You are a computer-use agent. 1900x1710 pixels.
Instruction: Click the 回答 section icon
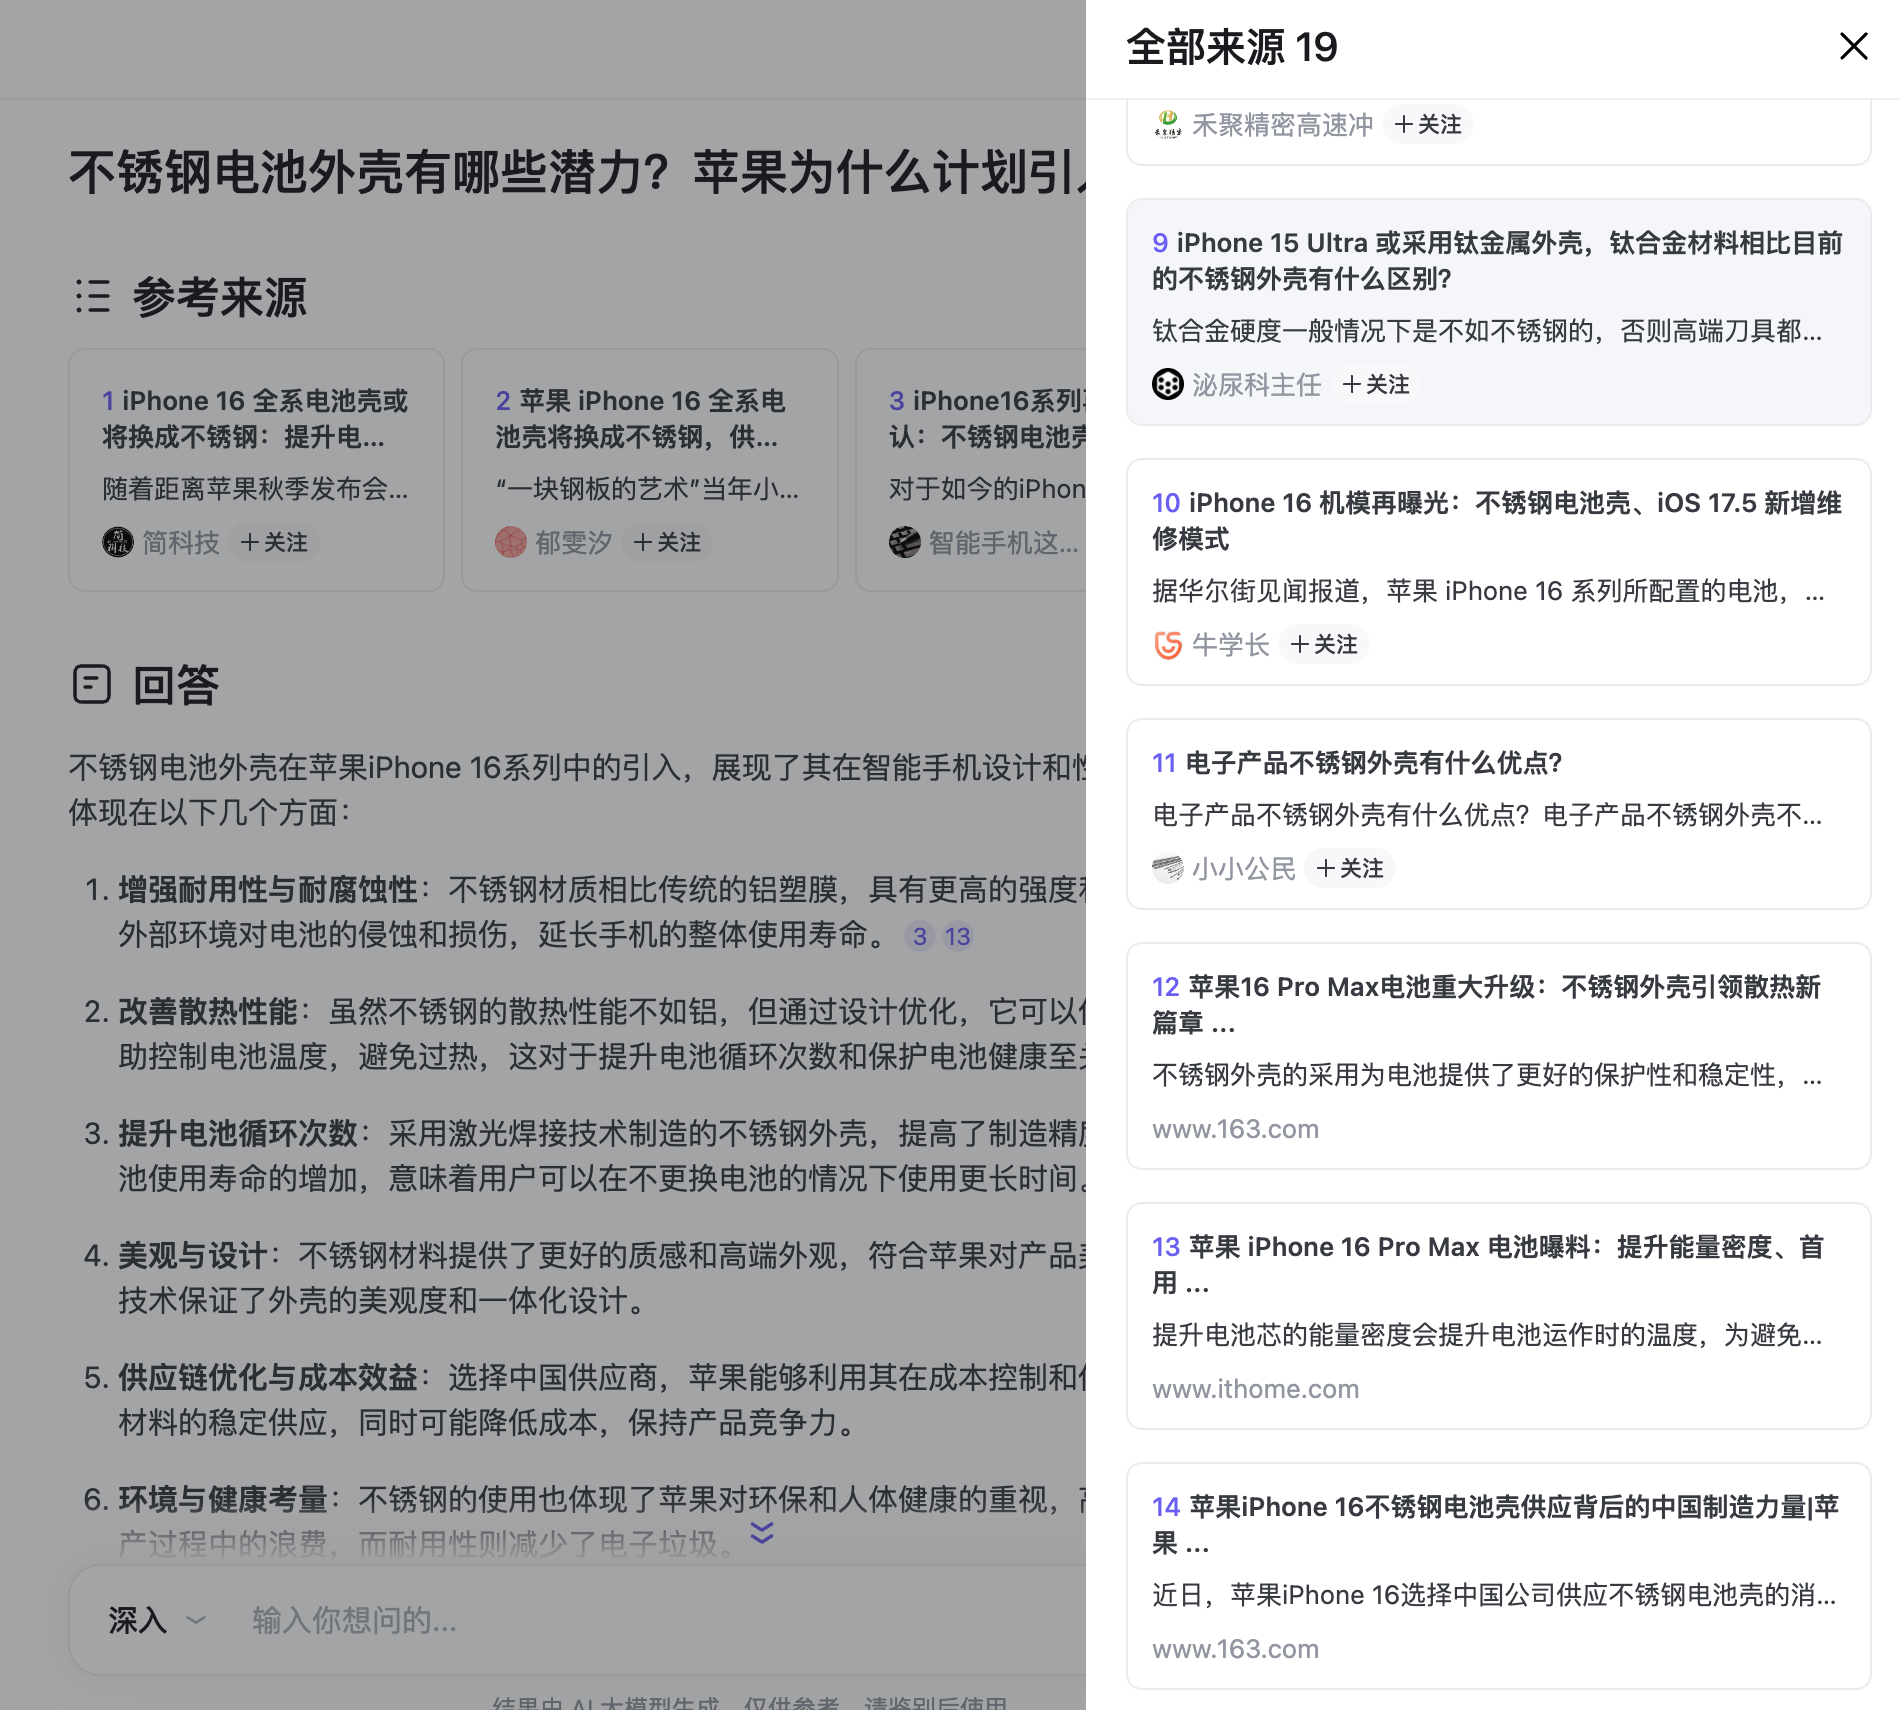coord(92,685)
